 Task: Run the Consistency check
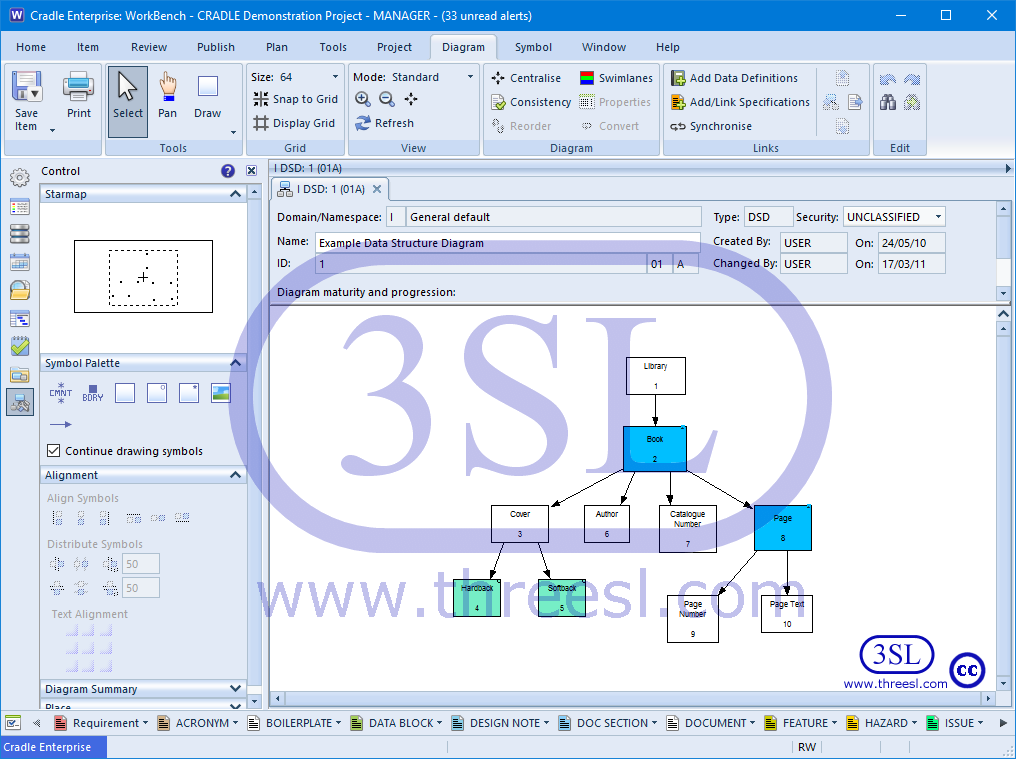pos(531,102)
